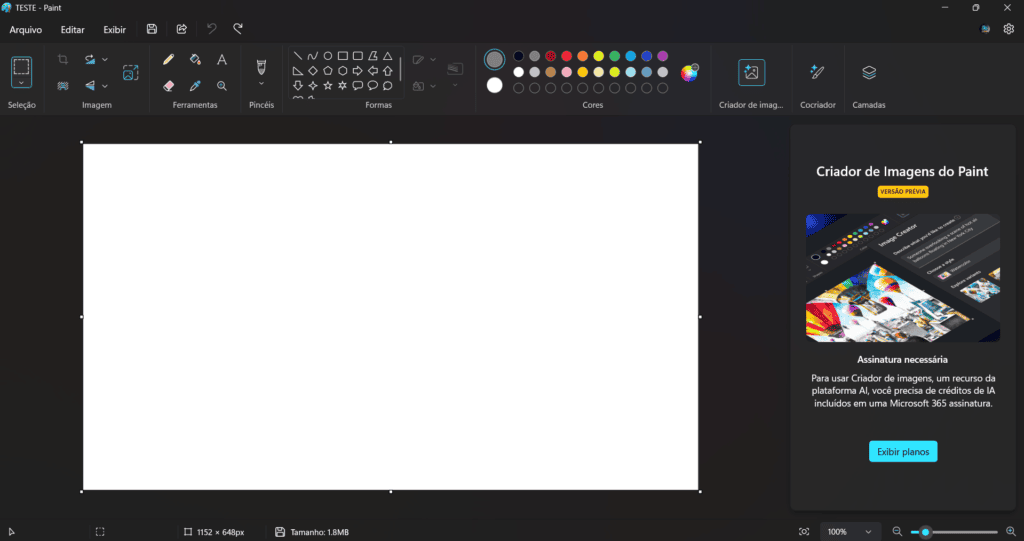Image resolution: width=1024 pixels, height=541 pixels.
Task: Select the Pencil tool
Action: (x=168, y=60)
